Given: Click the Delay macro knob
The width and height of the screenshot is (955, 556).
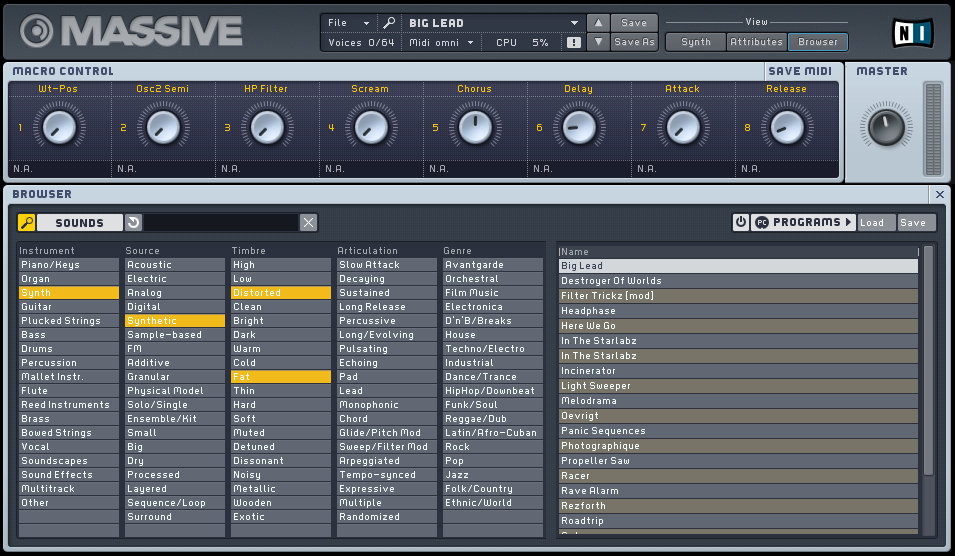Looking at the screenshot, I should [x=579, y=127].
